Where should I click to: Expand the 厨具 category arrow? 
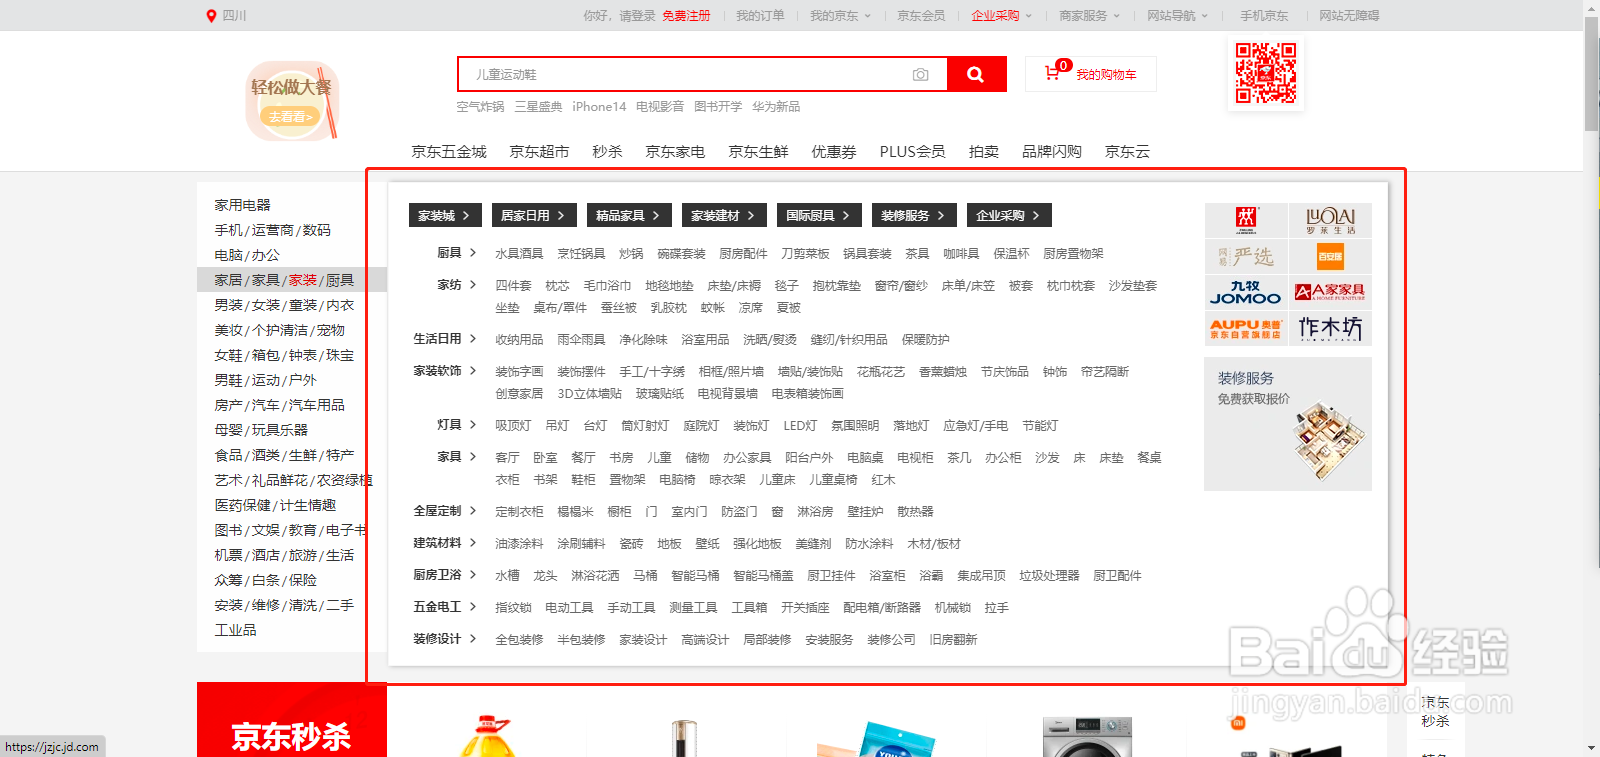[x=473, y=253]
